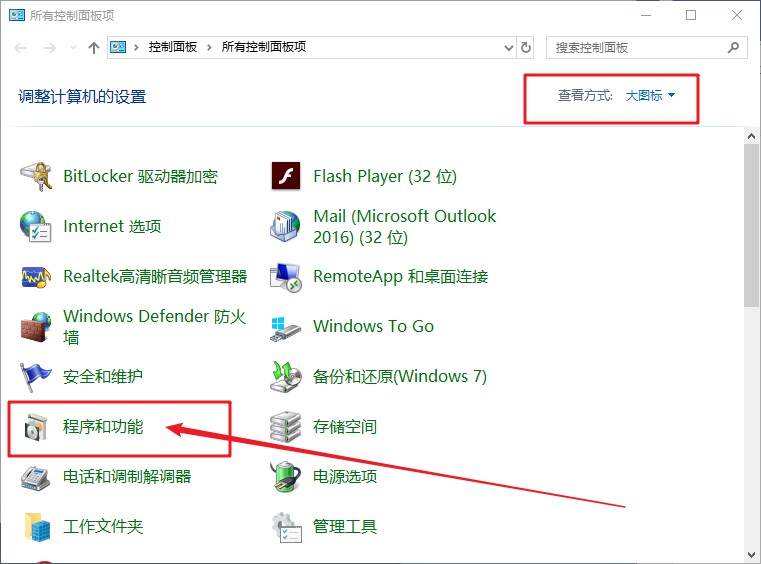761x564 pixels.
Task: Open Windows To Go link
Action: [x=374, y=326]
